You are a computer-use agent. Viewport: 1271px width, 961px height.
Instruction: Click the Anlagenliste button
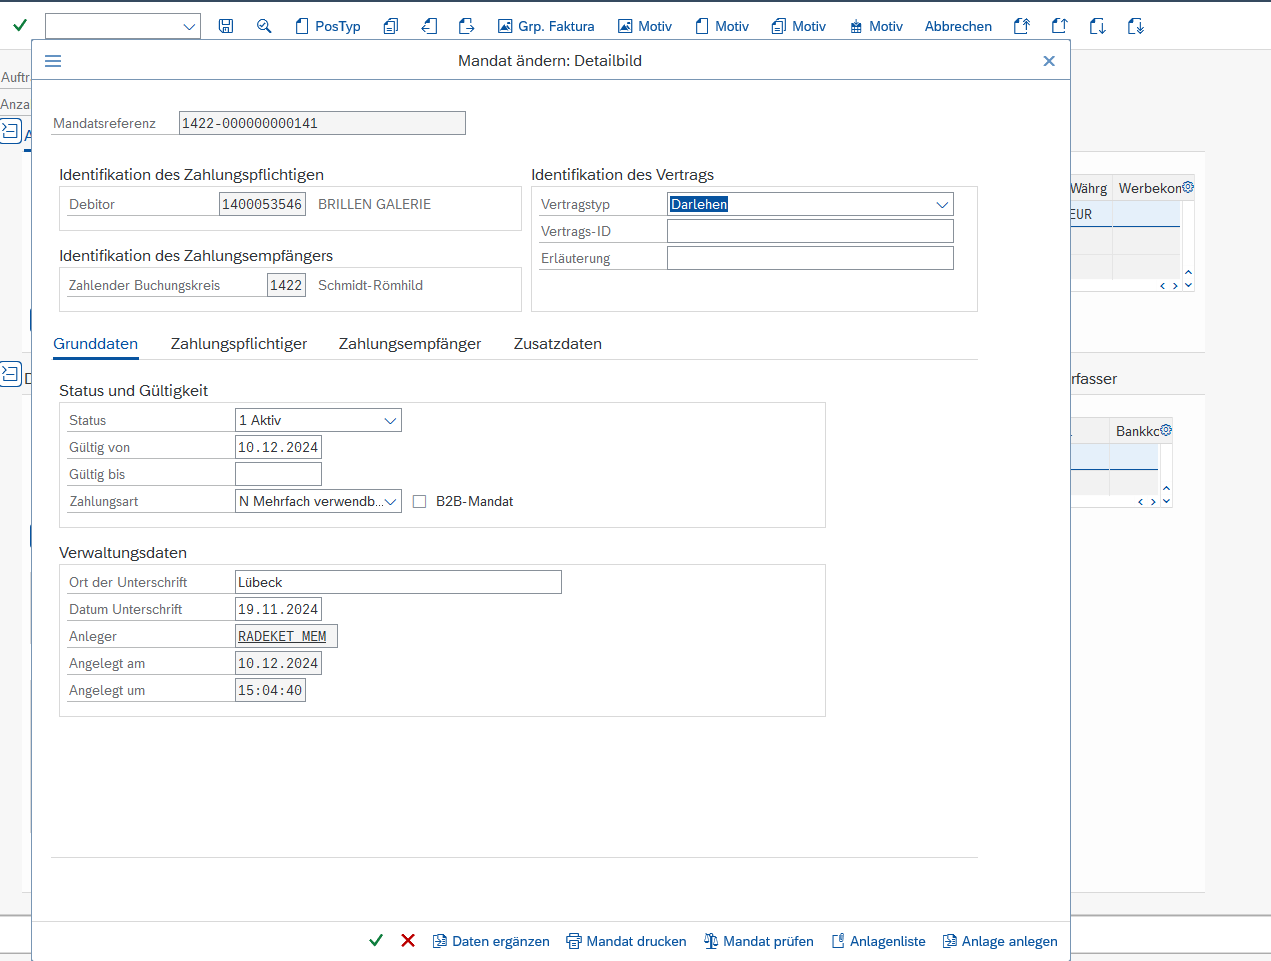point(878,941)
